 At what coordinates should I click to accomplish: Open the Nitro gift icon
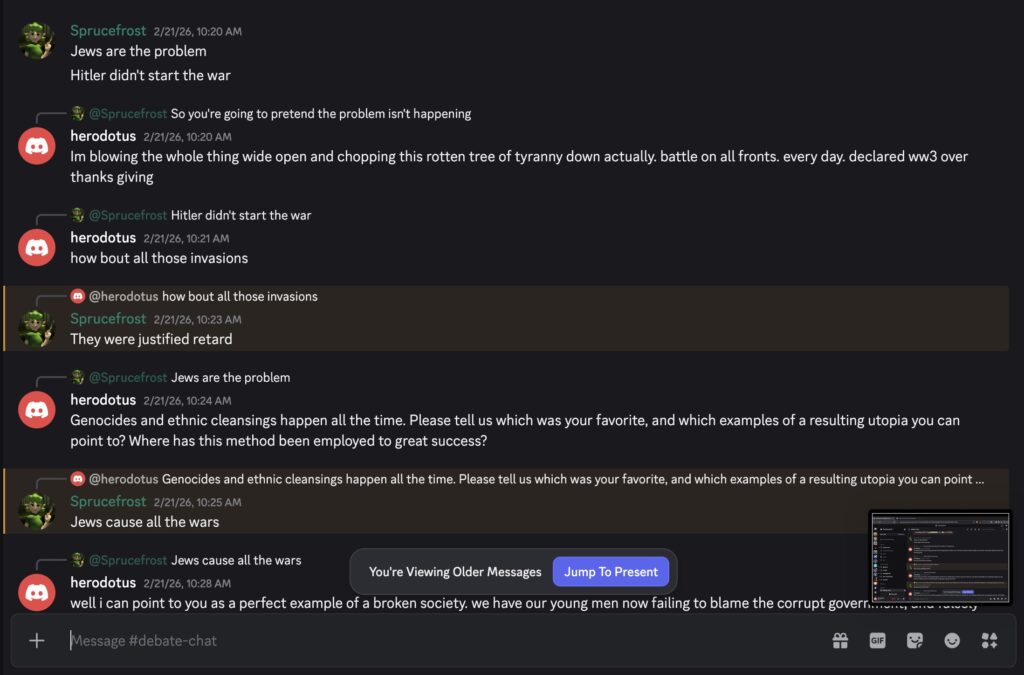(x=840, y=641)
